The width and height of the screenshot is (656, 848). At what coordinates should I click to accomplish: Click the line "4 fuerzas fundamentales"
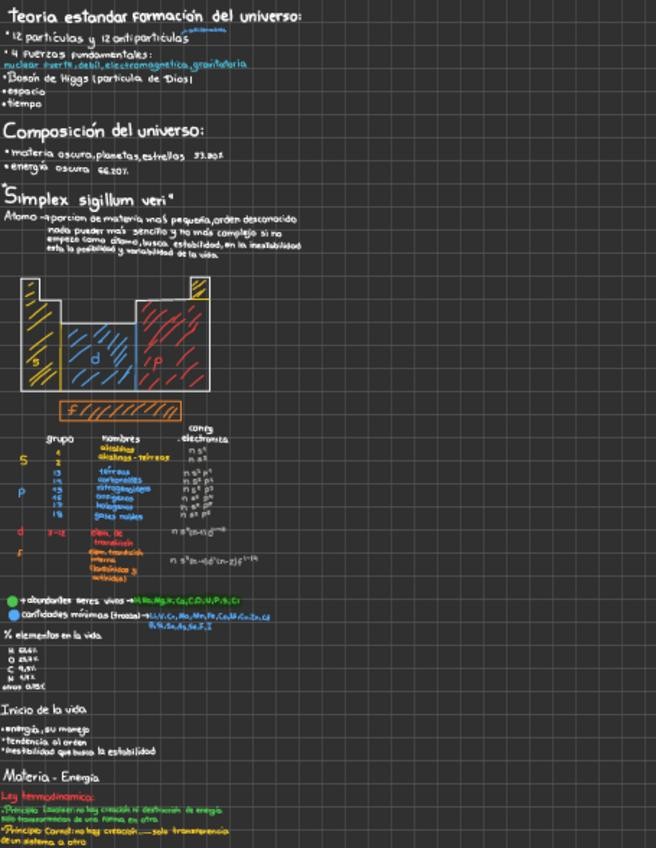(x=78, y=55)
